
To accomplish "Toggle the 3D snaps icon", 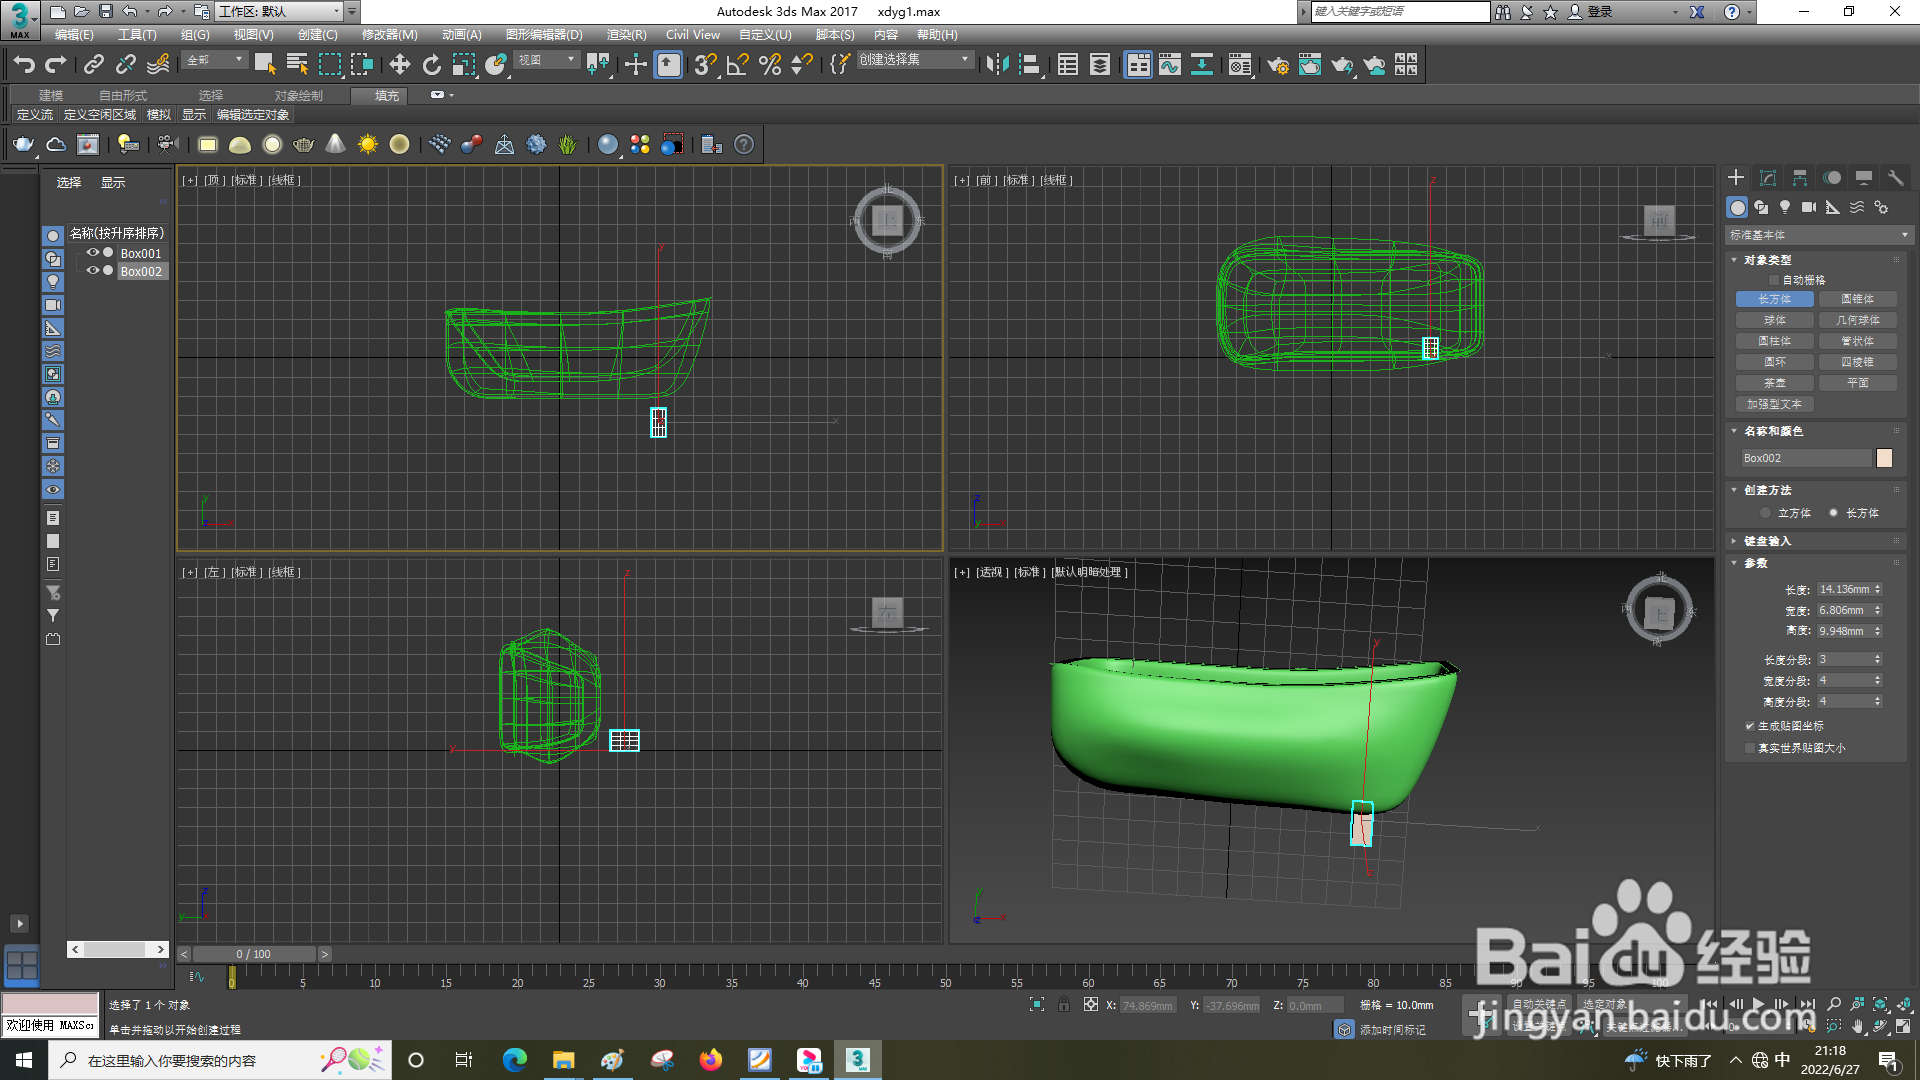I will point(704,65).
